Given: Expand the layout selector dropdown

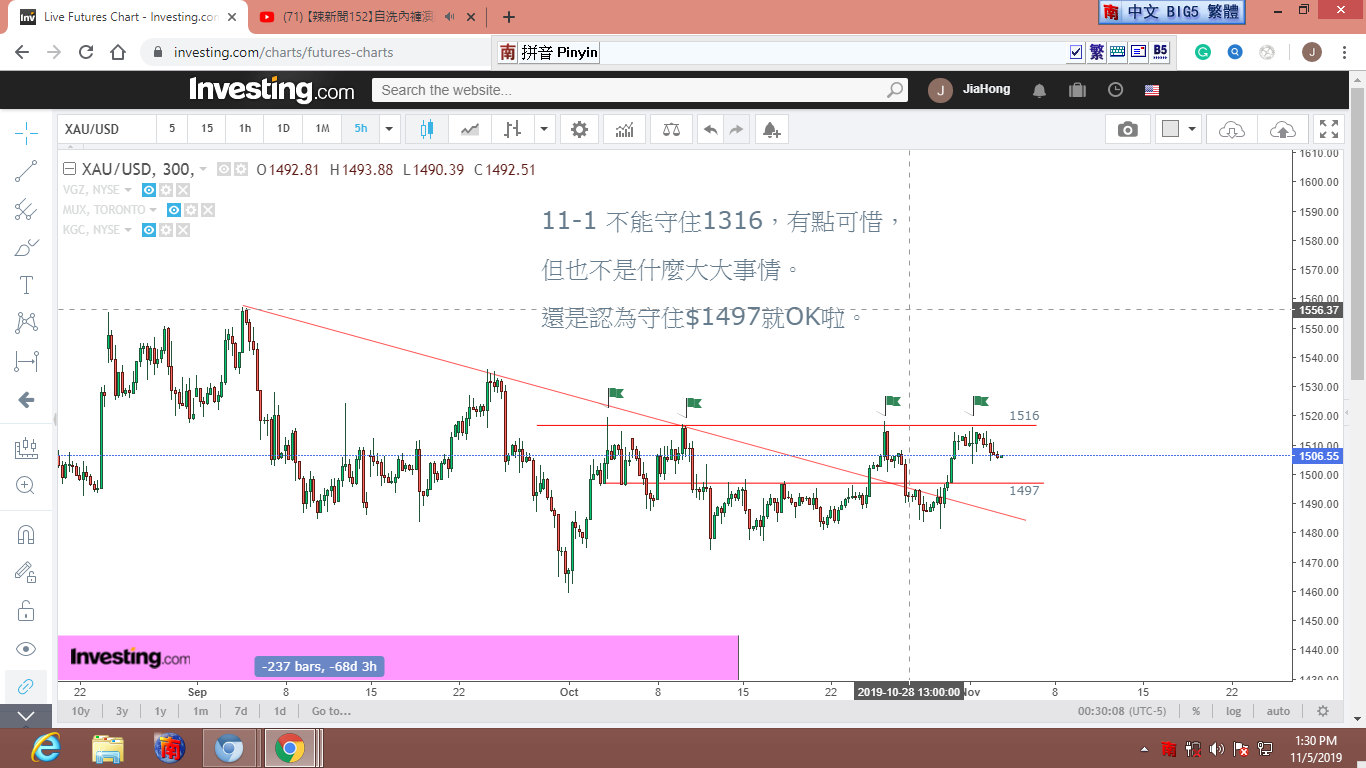Looking at the screenshot, I should pyautogui.click(x=1192, y=129).
